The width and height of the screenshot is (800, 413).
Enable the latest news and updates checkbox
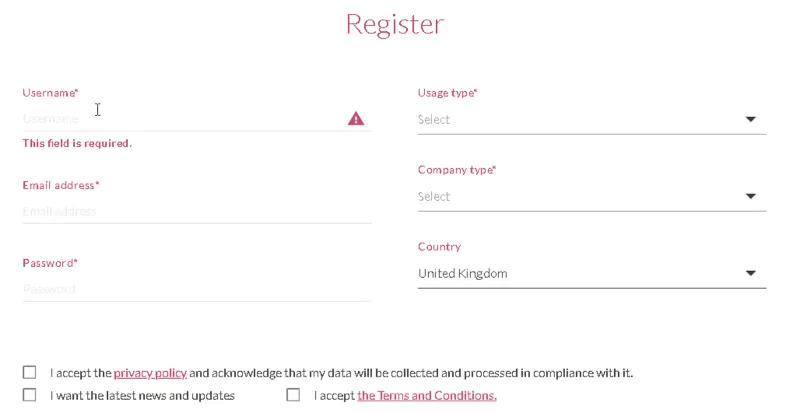point(30,395)
